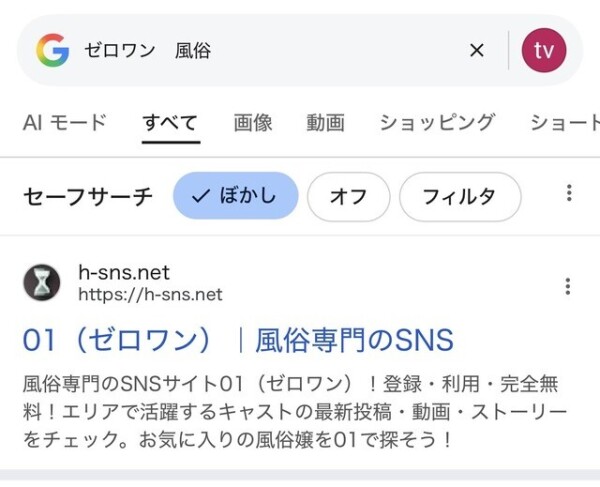Click the h-sns.net site name
The height and width of the screenshot is (487, 600).
tap(124, 273)
